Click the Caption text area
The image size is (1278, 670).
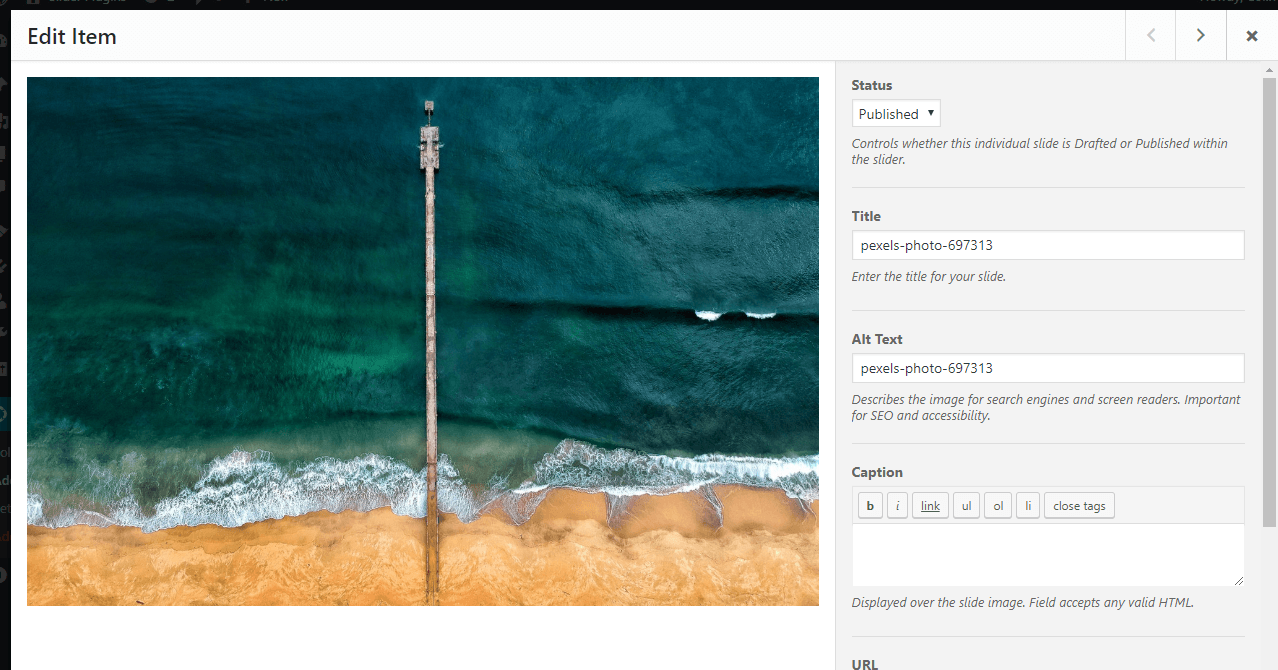click(x=1048, y=555)
